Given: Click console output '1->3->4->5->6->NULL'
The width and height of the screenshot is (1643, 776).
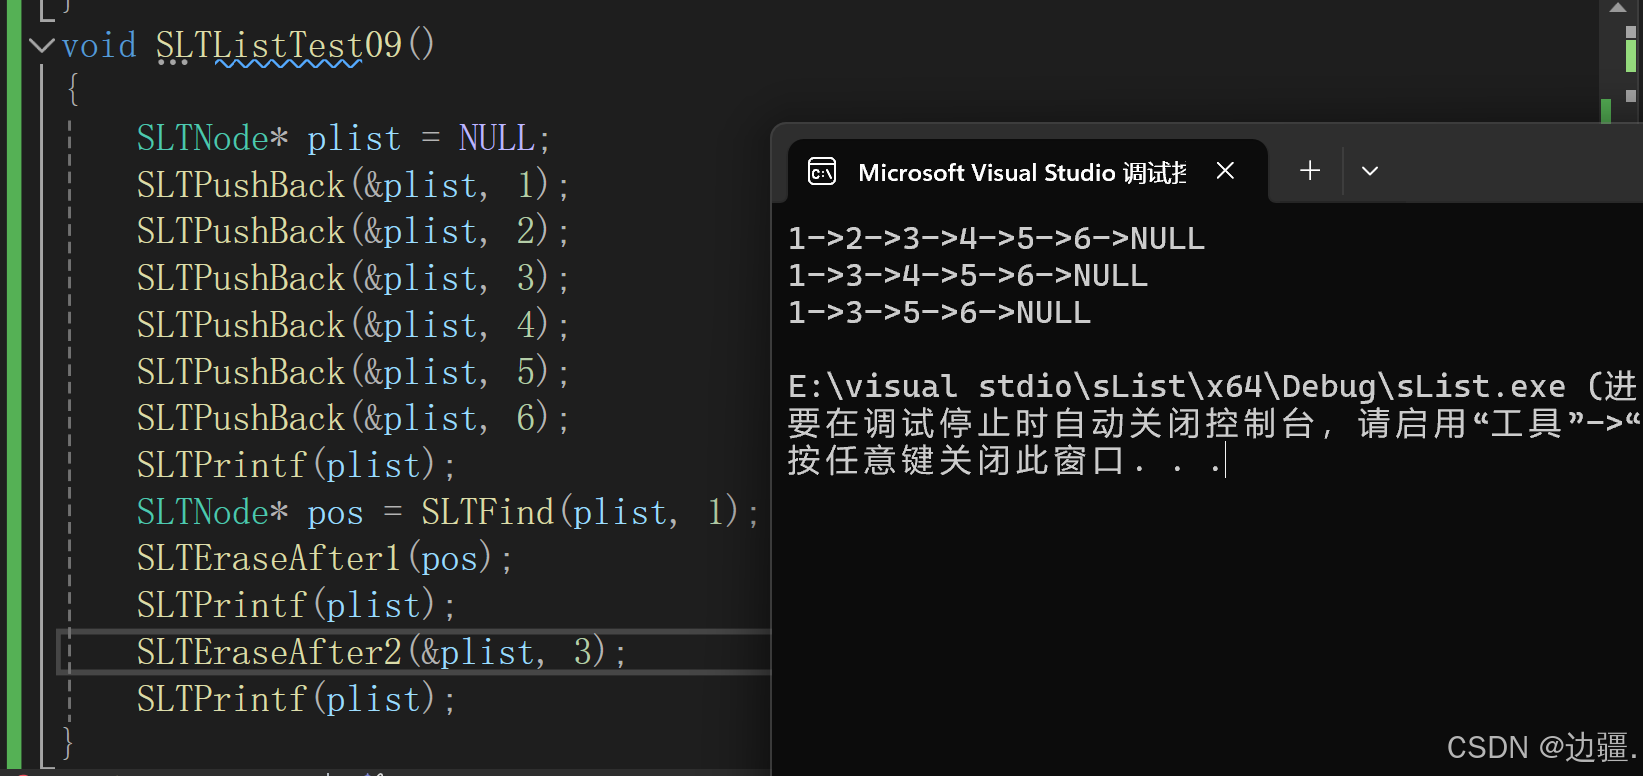Looking at the screenshot, I should 968,276.
